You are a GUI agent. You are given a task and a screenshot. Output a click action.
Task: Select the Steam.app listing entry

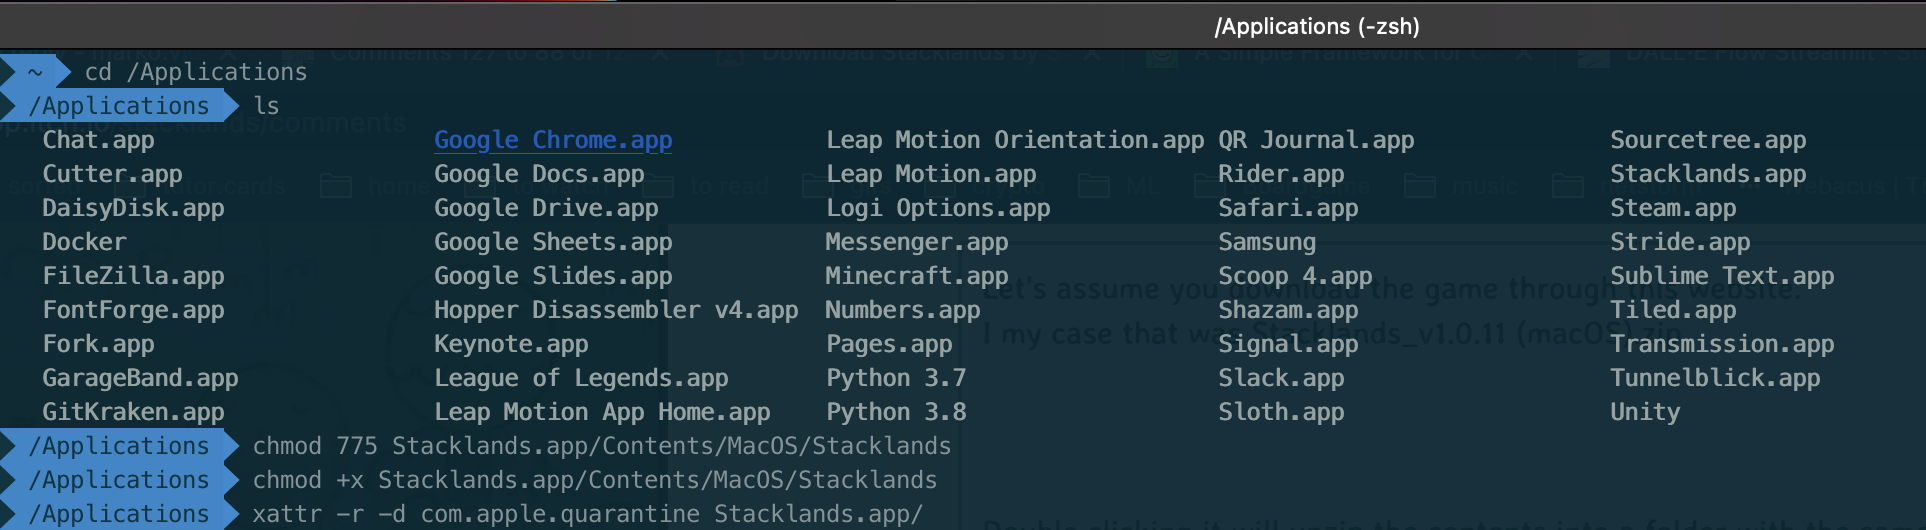coord(1672,208)
